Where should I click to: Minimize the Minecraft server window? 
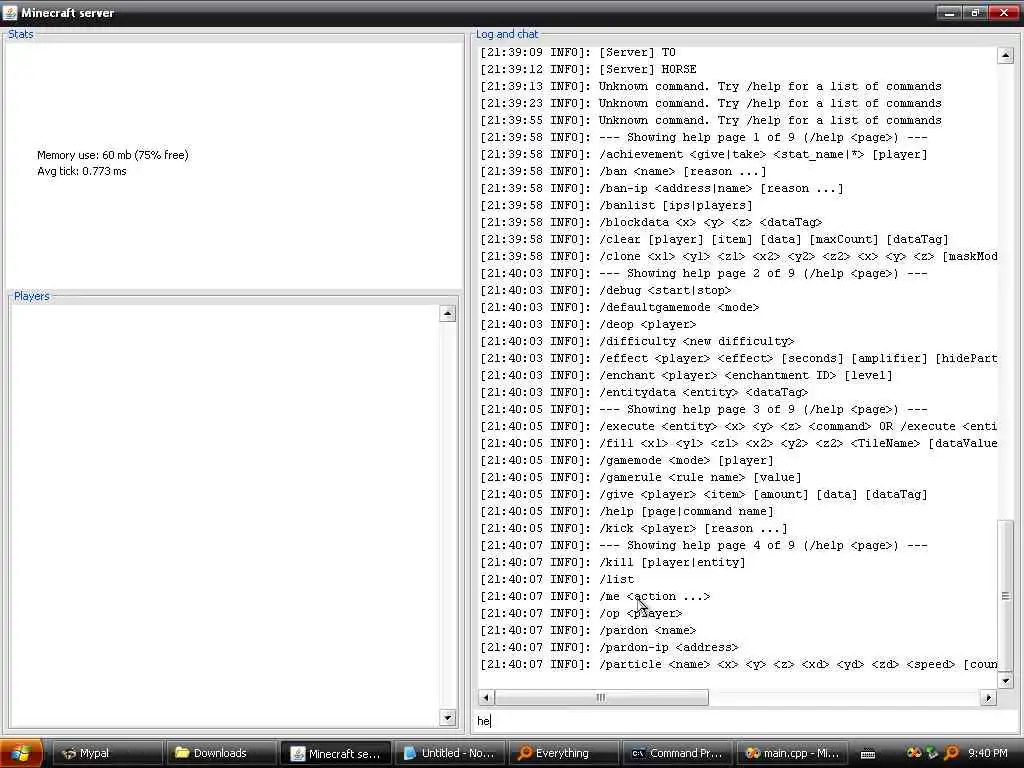coord(950,12)
